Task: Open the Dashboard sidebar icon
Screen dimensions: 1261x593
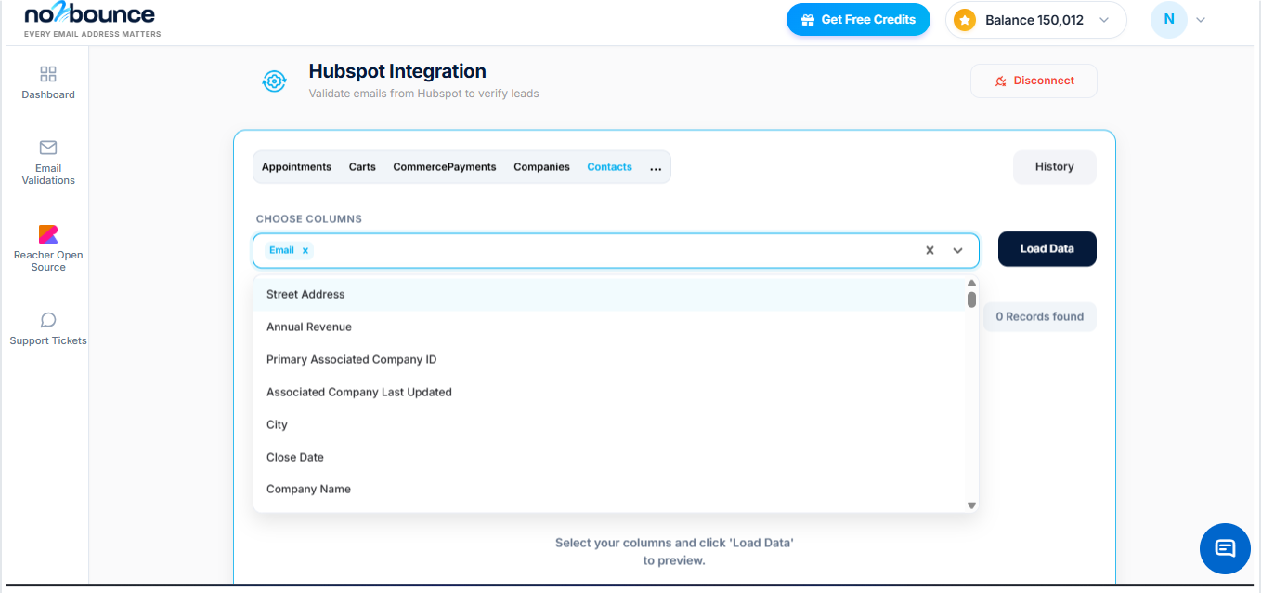Action: pos(48,74)
